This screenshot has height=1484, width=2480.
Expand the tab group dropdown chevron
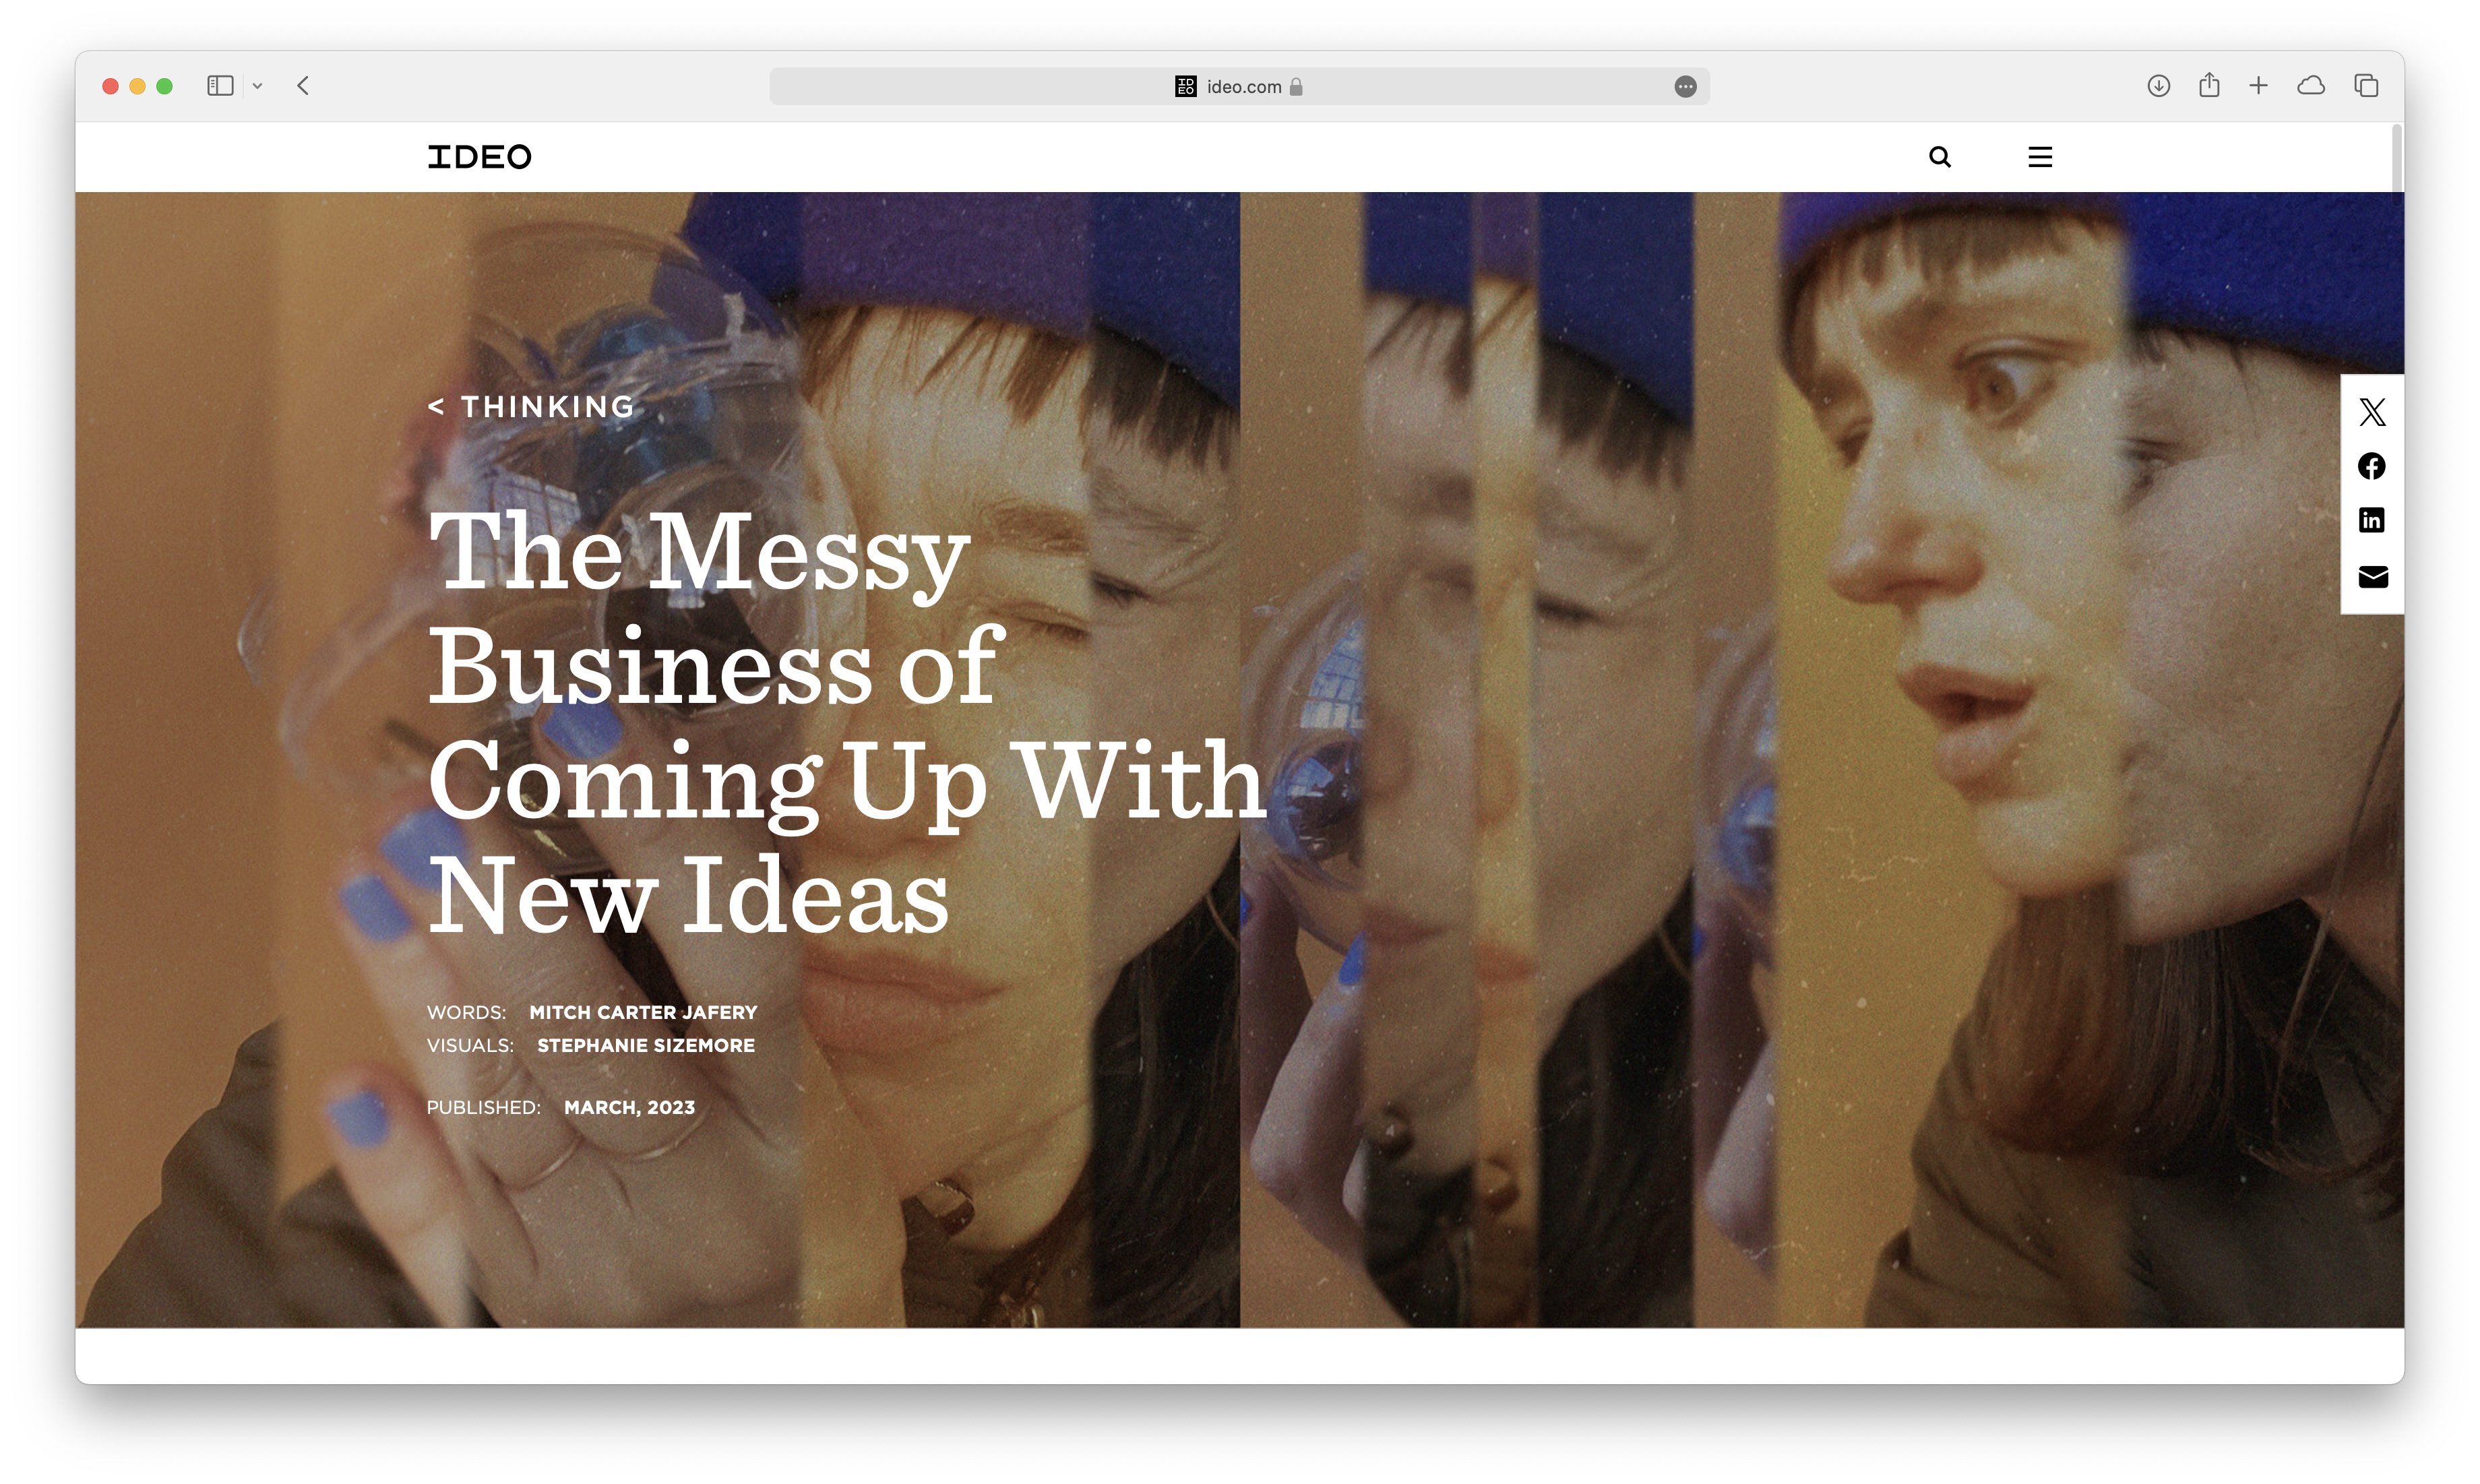[x=257, y=86]
